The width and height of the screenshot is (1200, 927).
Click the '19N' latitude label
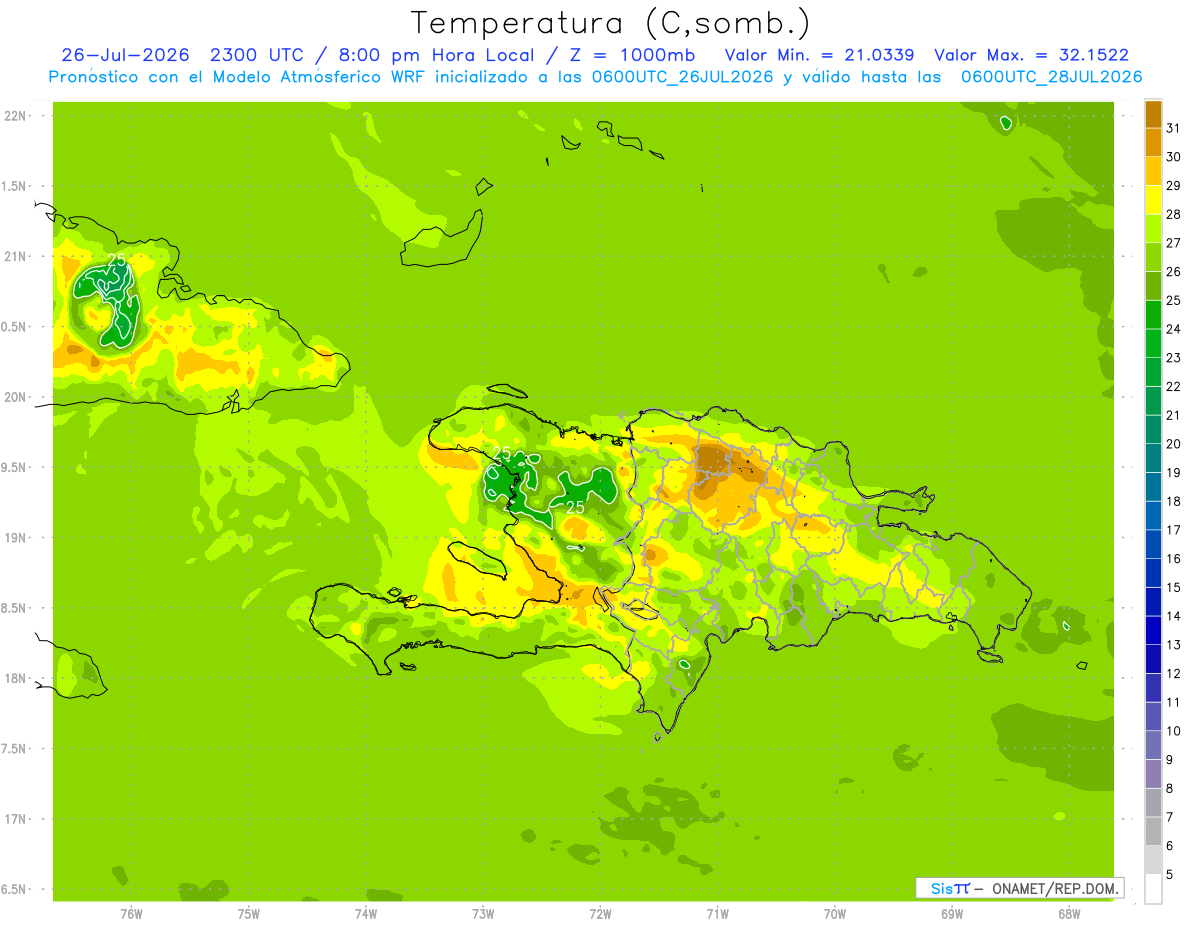[x=15, y=538]
